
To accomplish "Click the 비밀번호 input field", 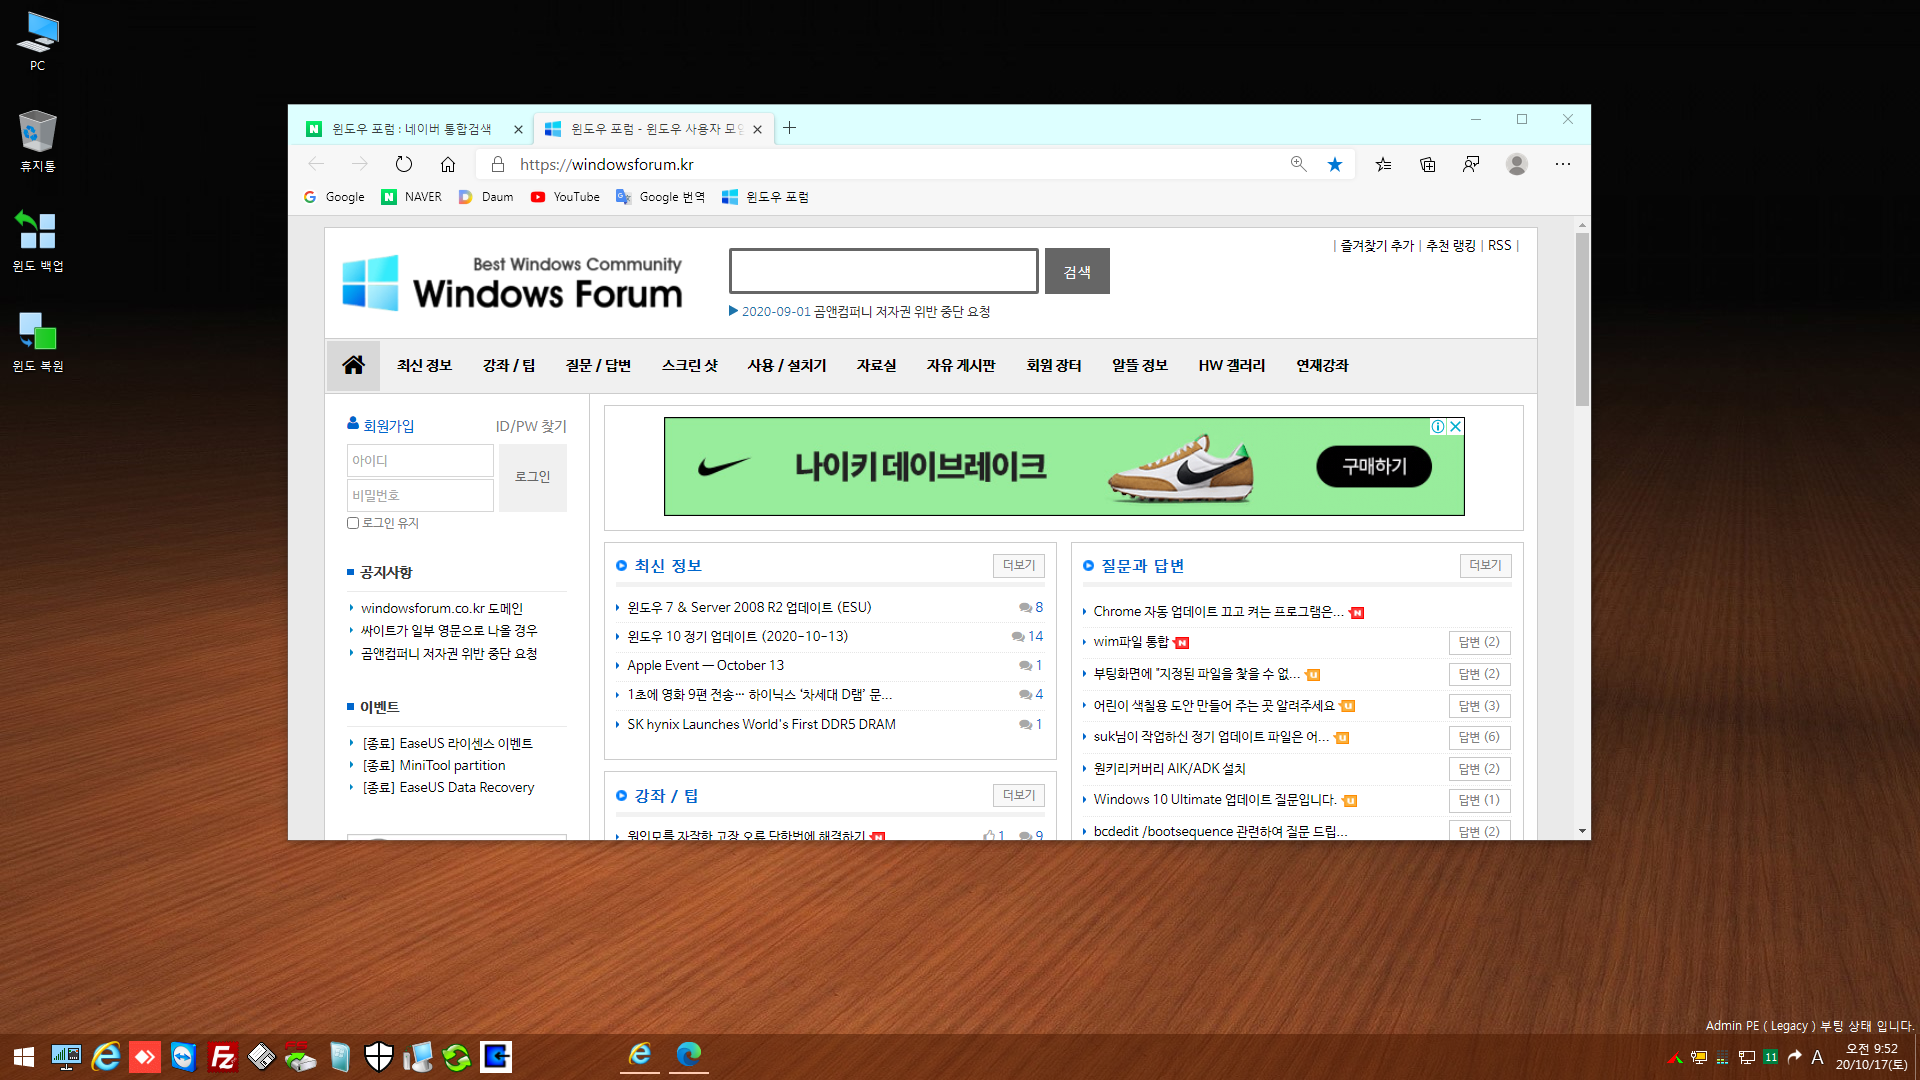I will [x=420, y=495].
